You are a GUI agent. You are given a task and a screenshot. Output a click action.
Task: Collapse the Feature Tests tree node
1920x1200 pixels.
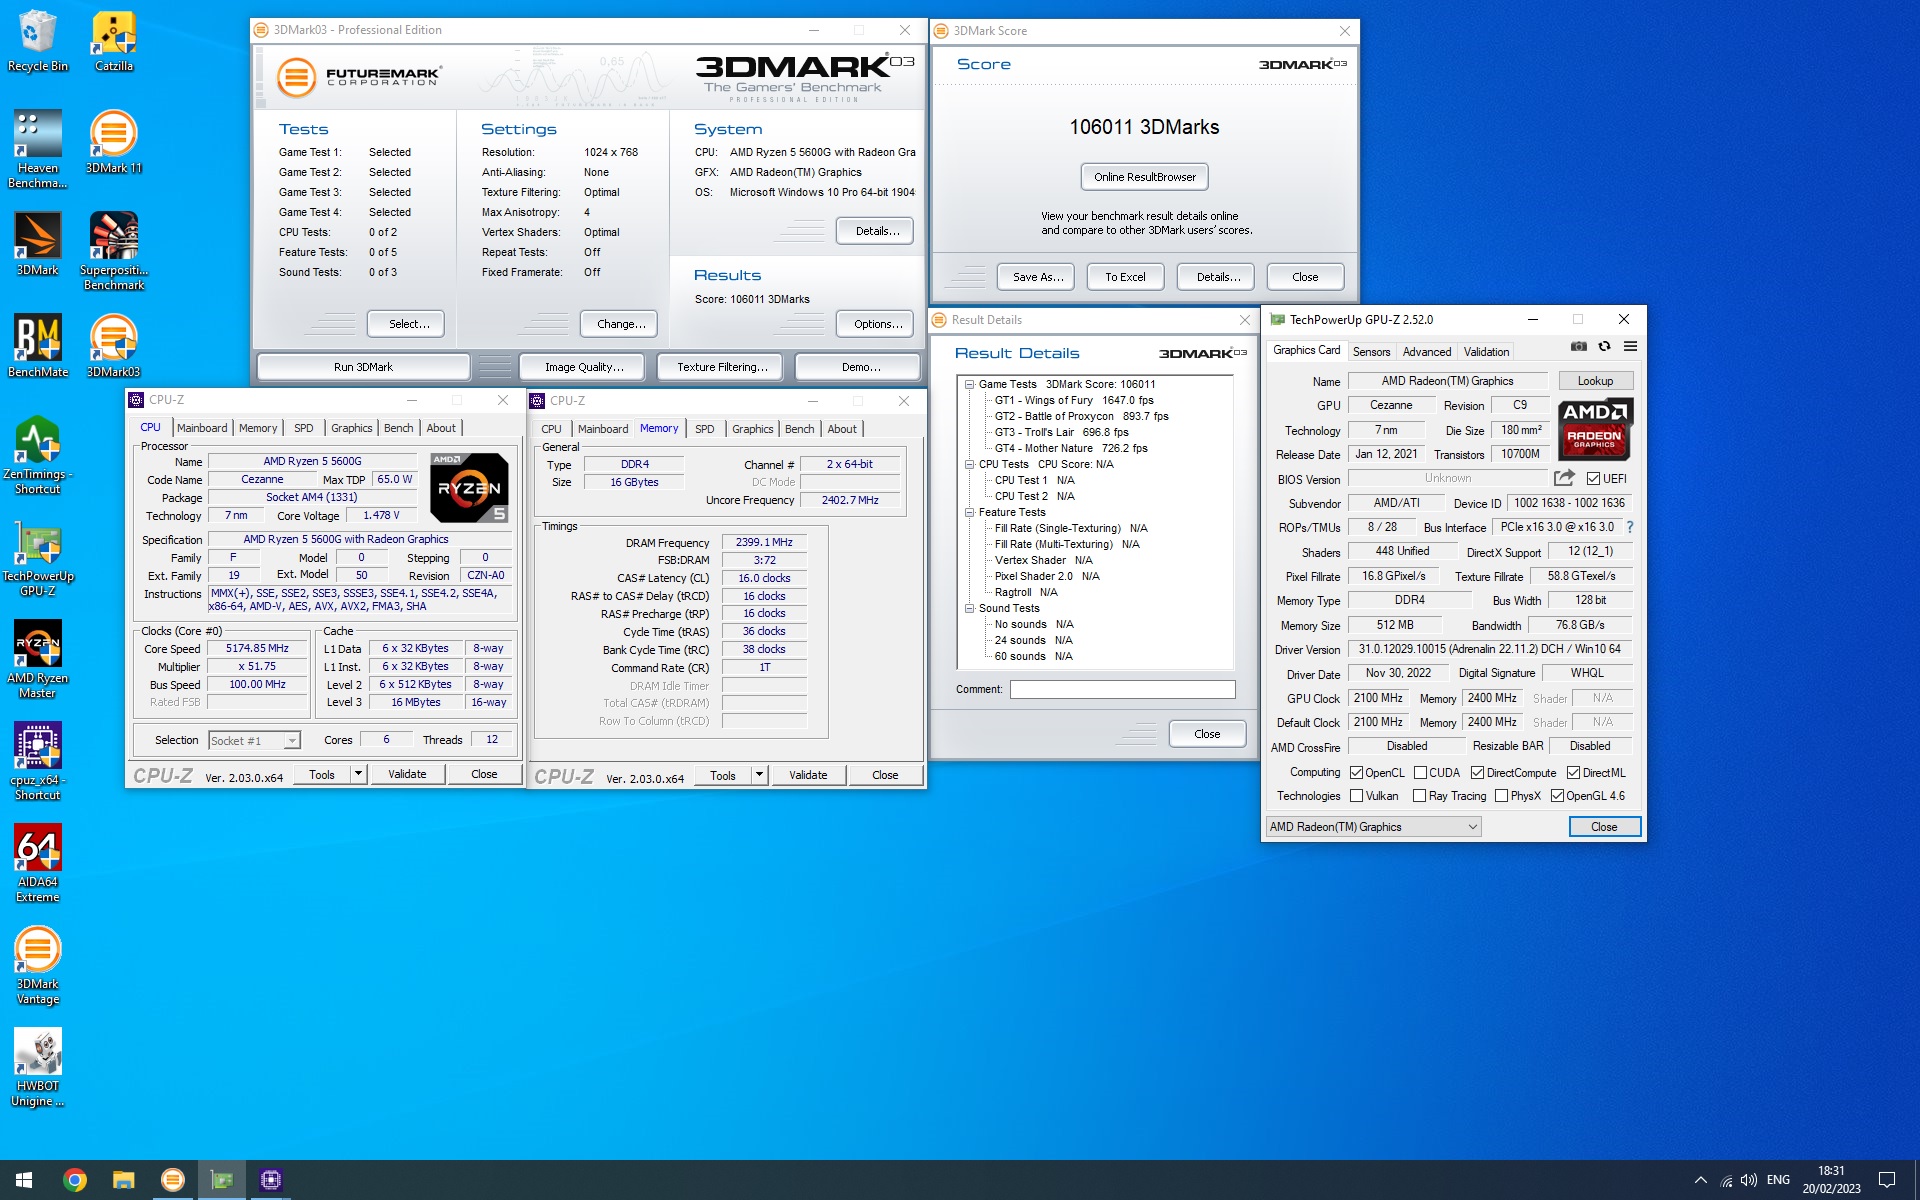point(969,512)
